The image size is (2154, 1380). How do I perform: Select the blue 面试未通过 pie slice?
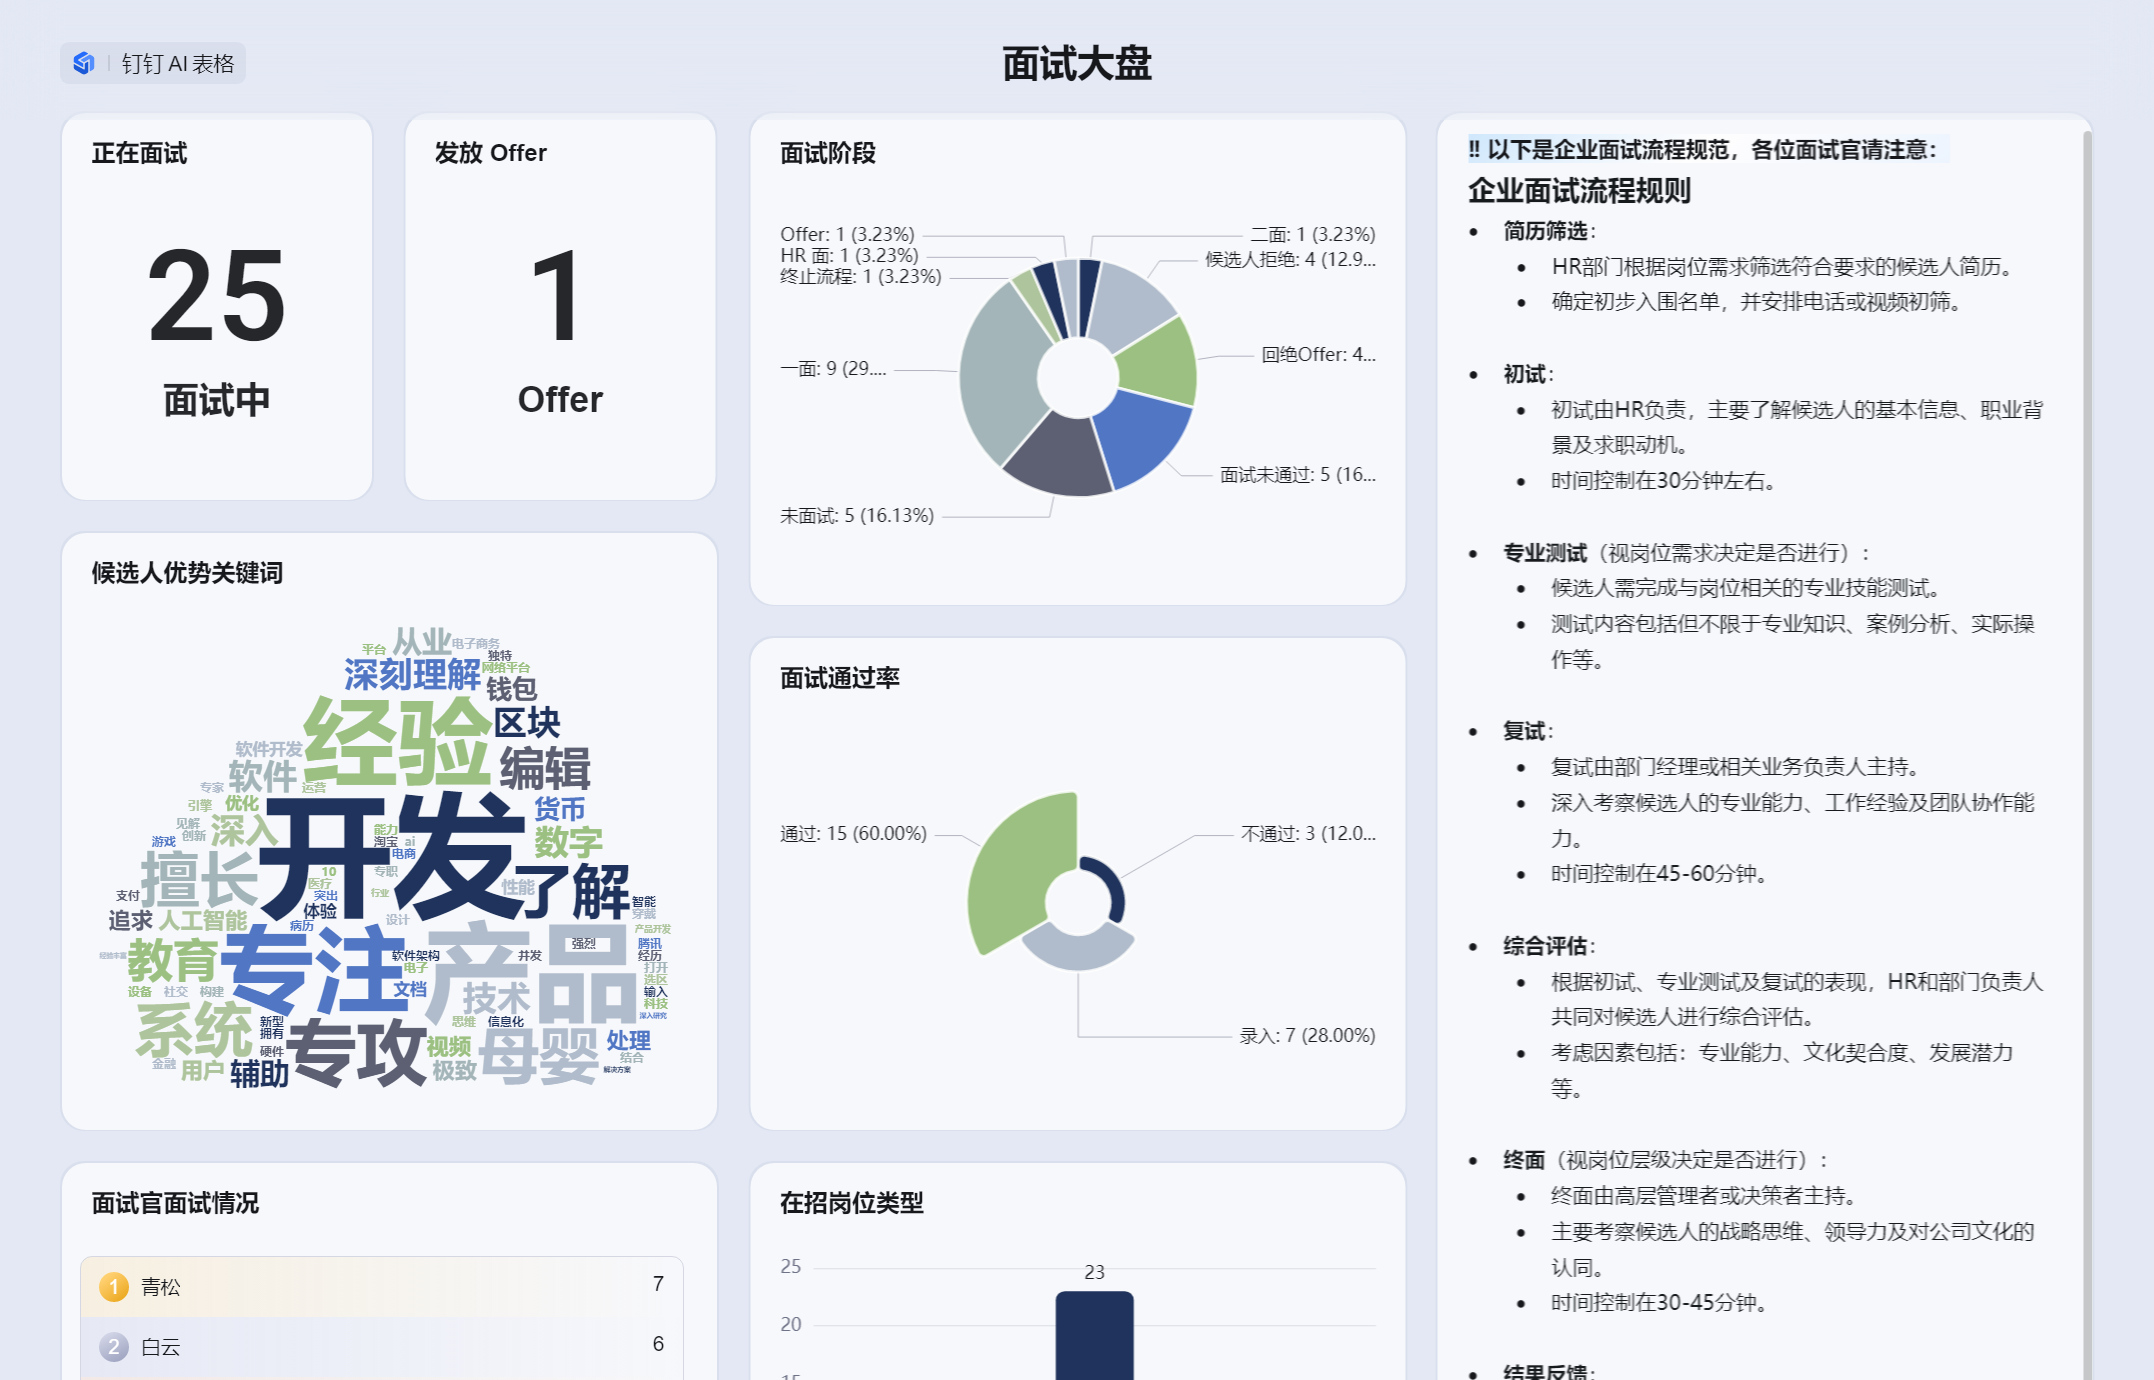tap(1142, 434)
